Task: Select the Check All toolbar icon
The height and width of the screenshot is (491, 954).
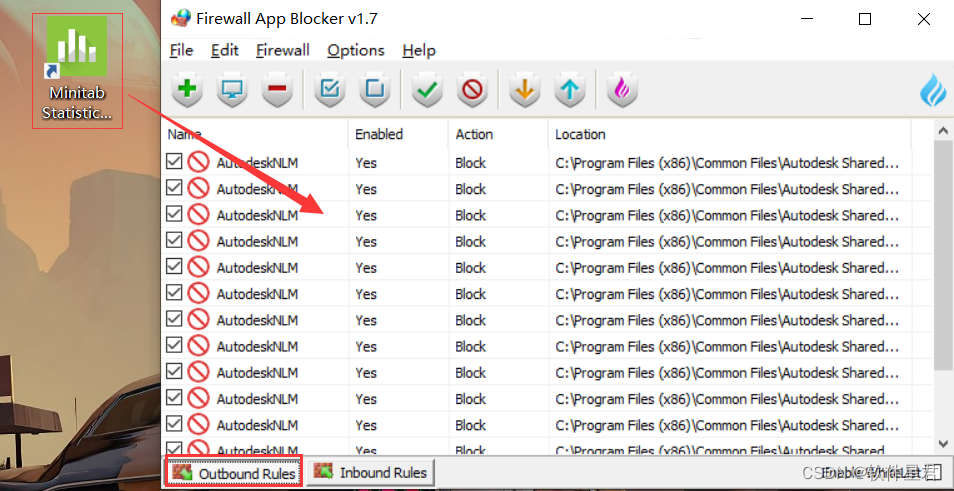Action: (329, 90)
